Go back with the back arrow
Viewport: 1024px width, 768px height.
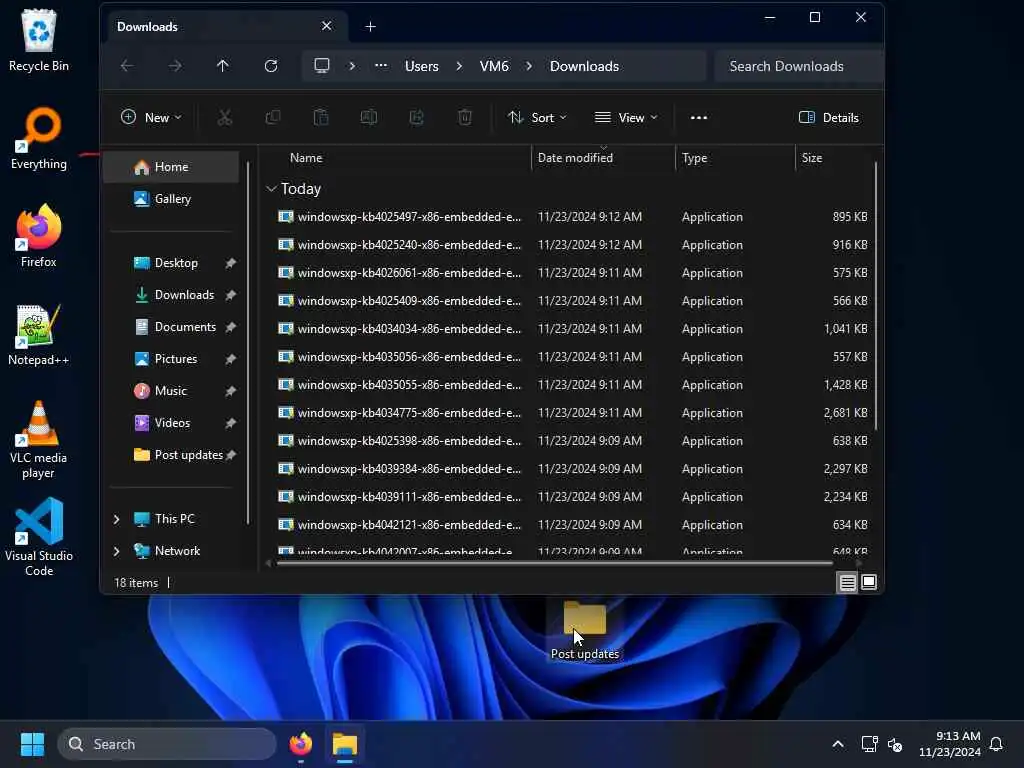pos(127,66)
